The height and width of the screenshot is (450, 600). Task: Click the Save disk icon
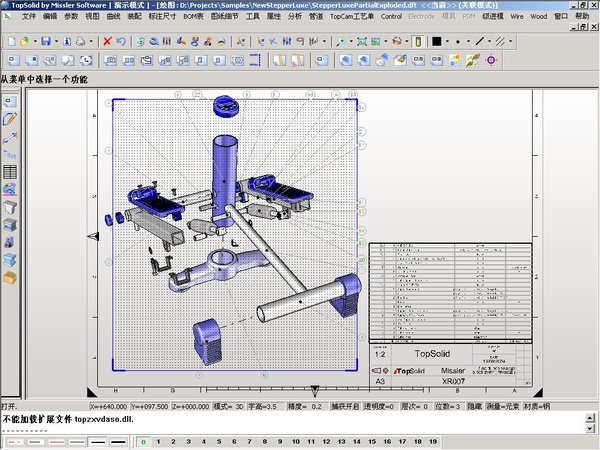(45, 41)
